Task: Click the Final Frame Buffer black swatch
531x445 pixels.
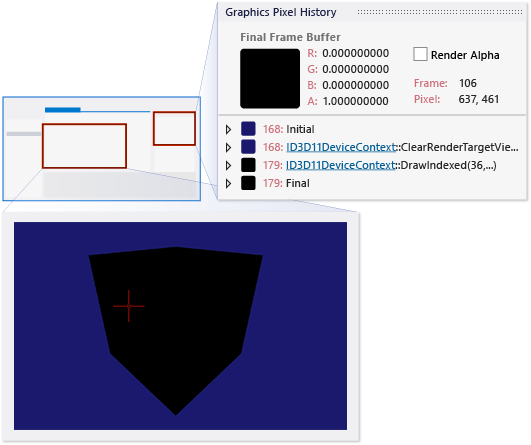Action: point(270,79)
